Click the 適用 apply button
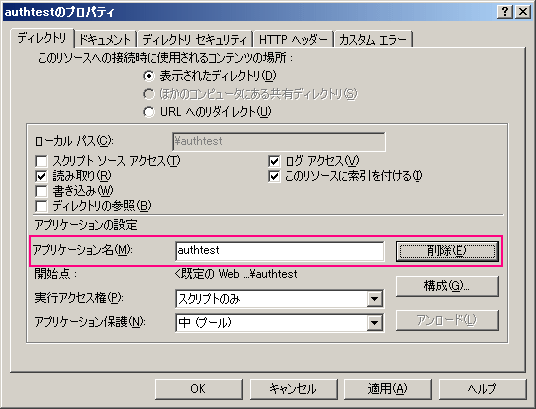 [388, 389]
